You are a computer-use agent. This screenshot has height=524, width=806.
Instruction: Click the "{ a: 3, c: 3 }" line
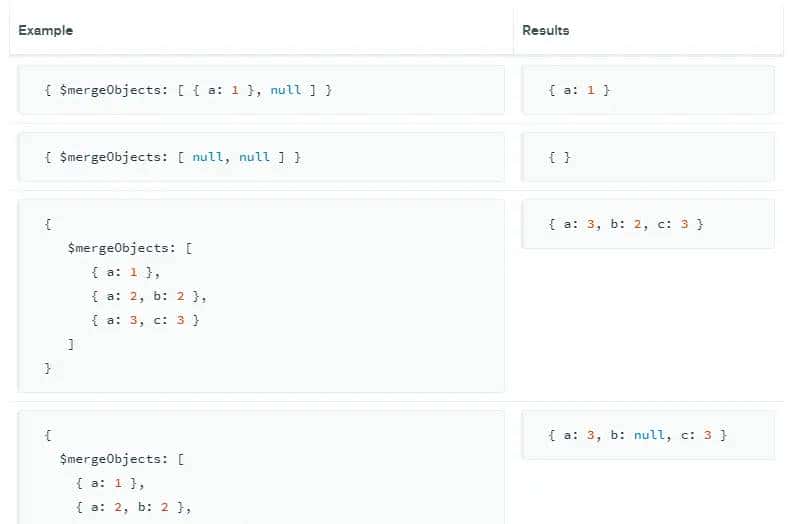point(144,320)
